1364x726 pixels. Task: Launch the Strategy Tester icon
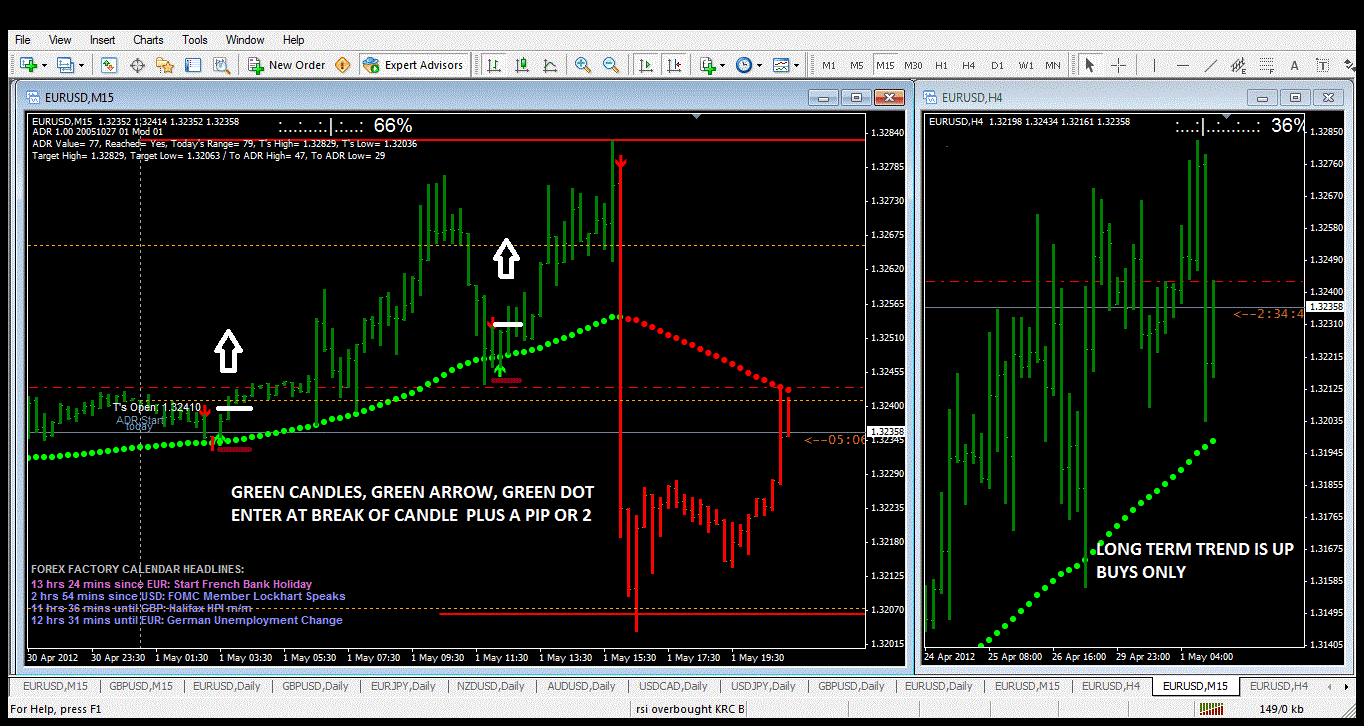pyautogui.click(x=221, y=65)
